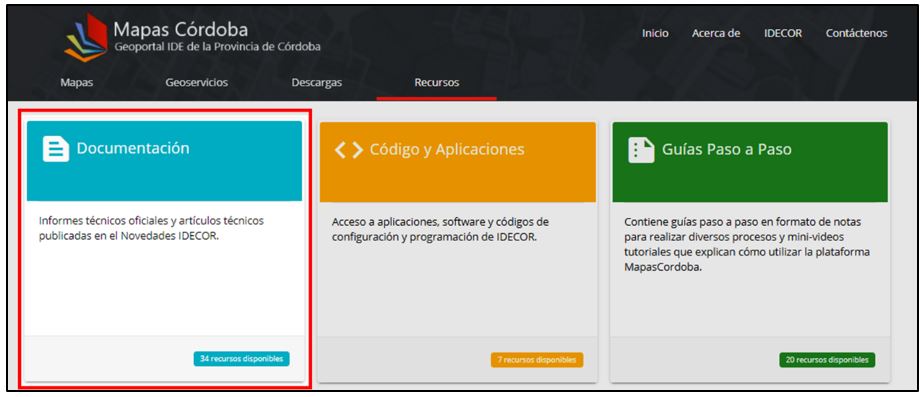Select the Recursos tab
This screenshot has width=921, height=397.
(x=437, y=83)
